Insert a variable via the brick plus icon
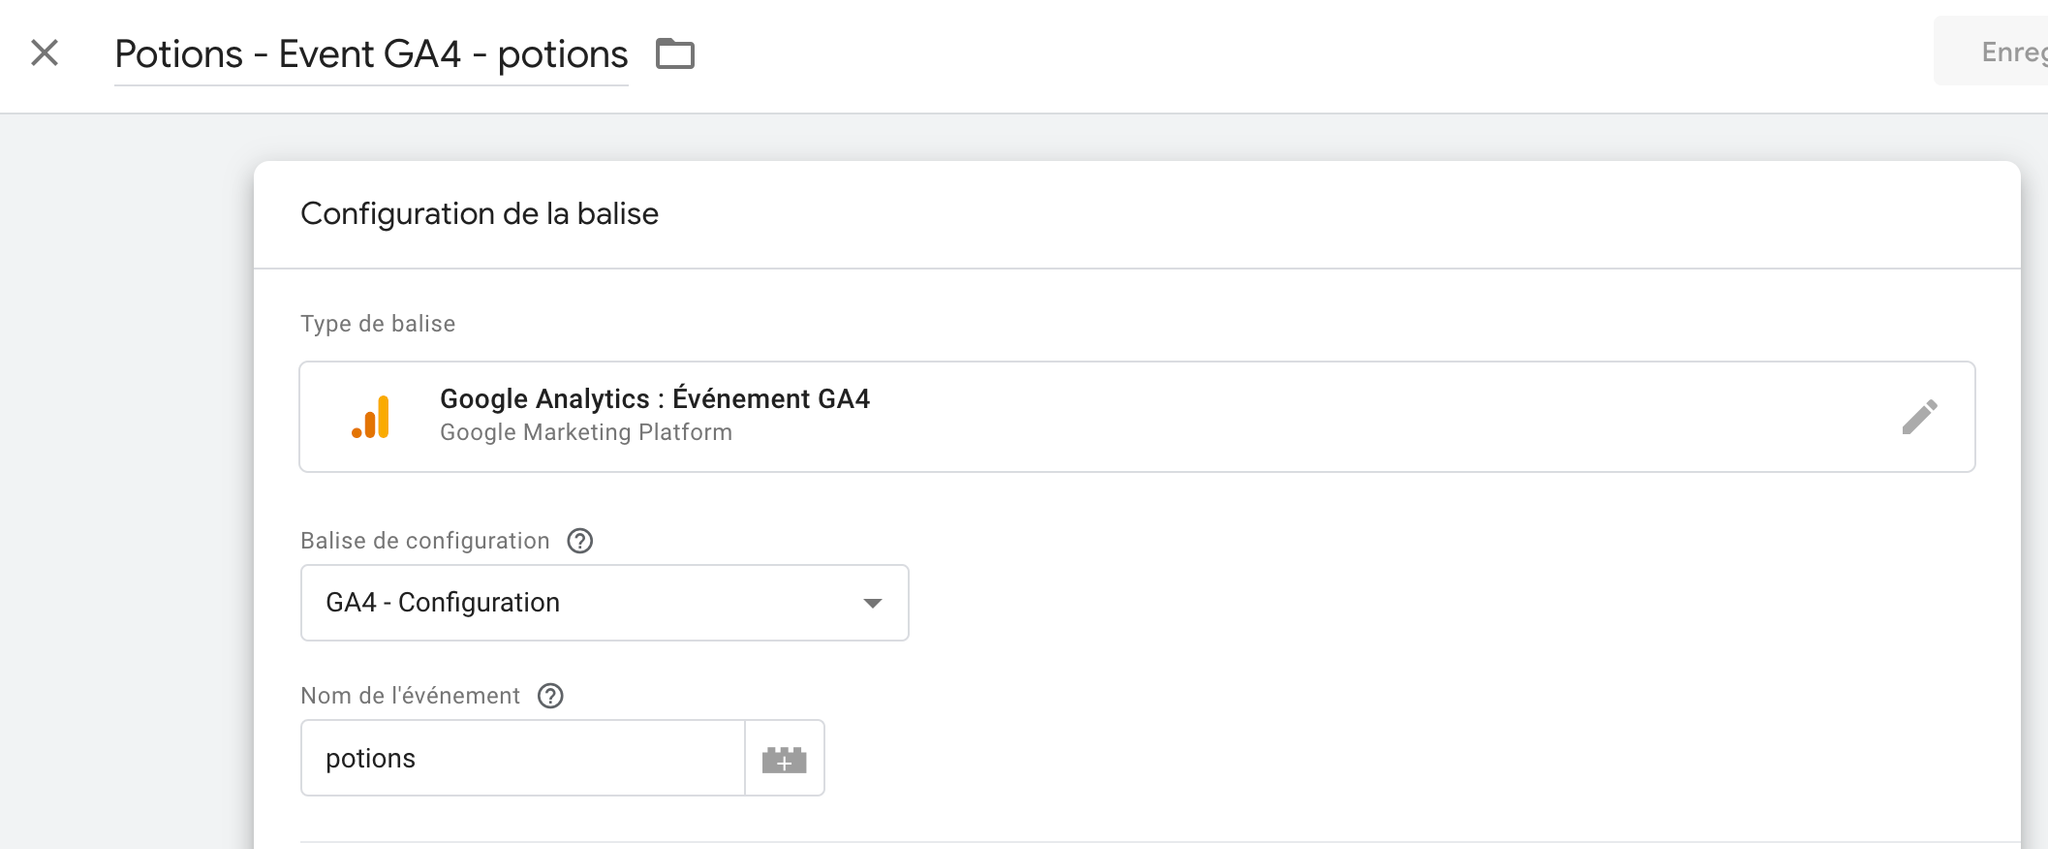 (x=785, y=759)
